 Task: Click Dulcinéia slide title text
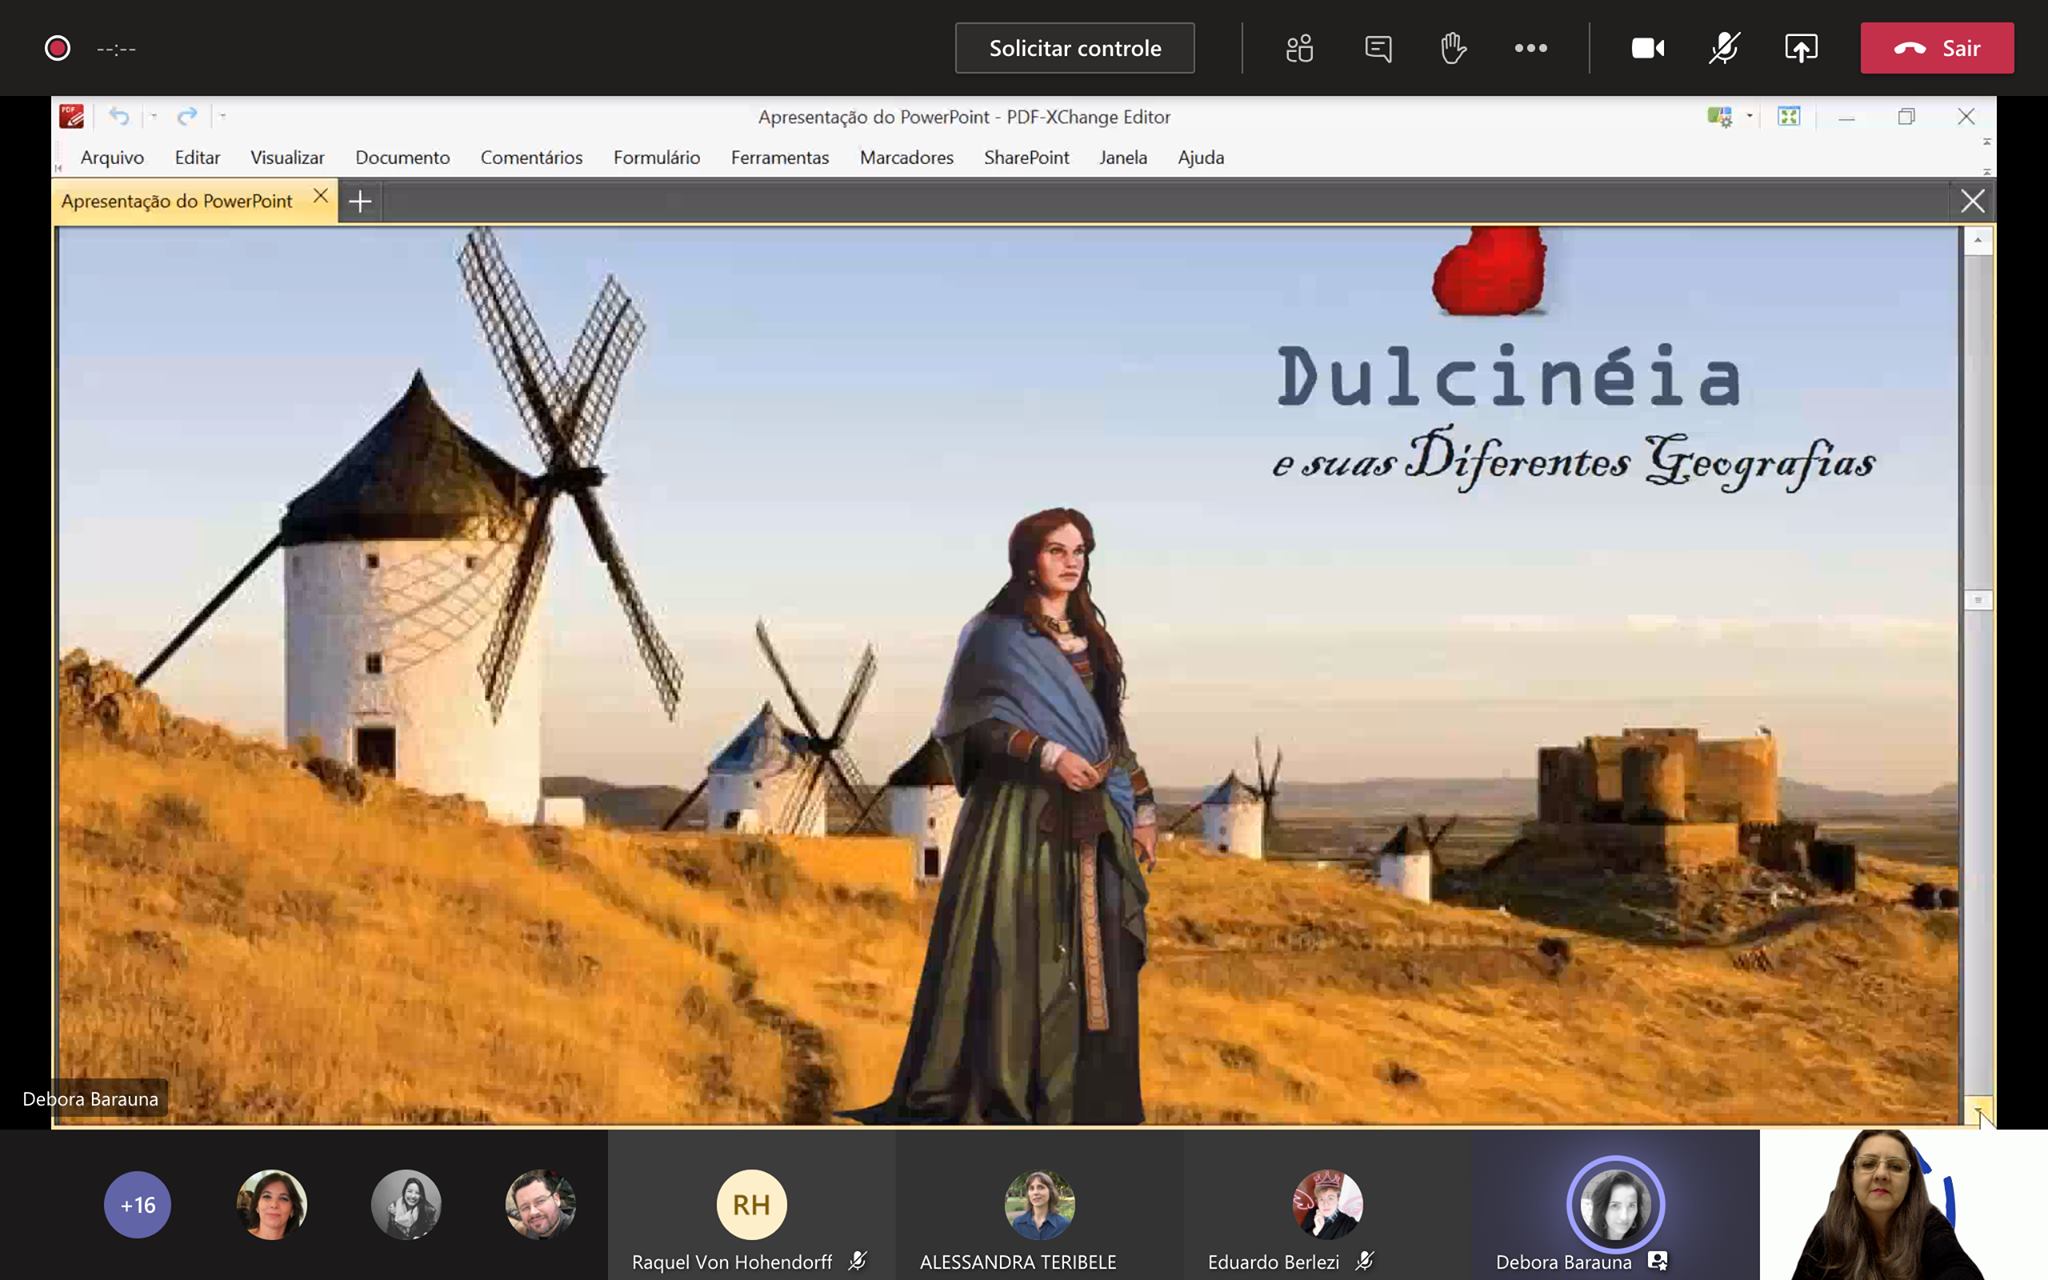click(1509, 376)
